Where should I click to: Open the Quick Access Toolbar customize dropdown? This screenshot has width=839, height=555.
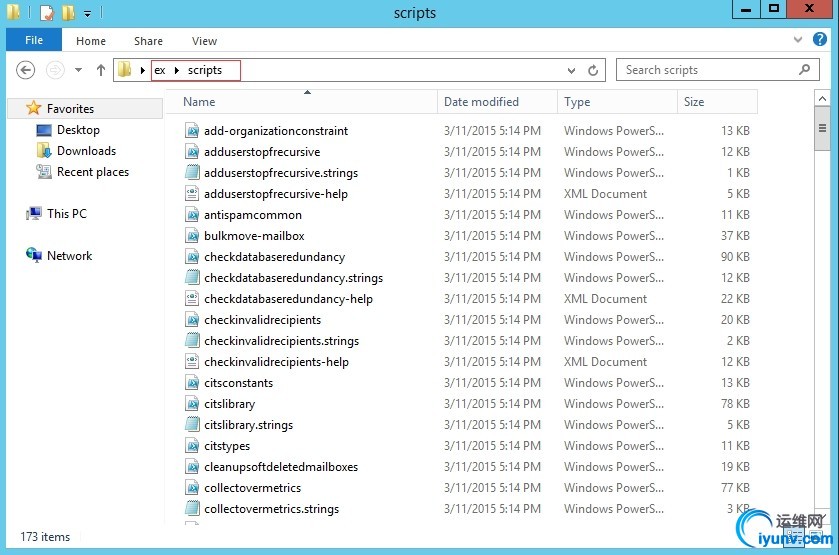coord(87,13)
